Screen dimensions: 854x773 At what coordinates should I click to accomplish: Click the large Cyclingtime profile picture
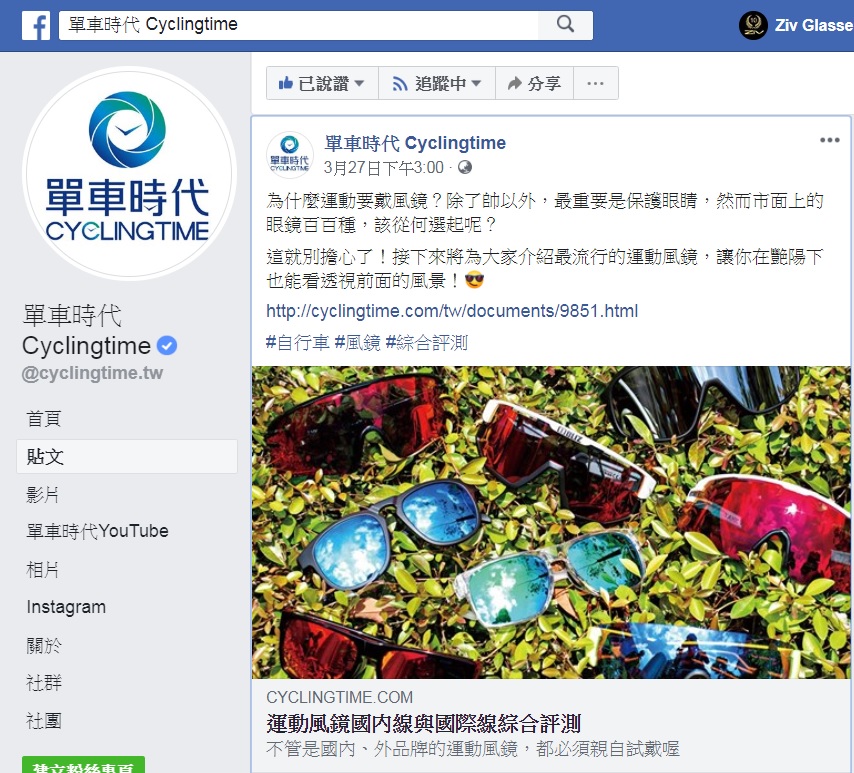(129, 173)
